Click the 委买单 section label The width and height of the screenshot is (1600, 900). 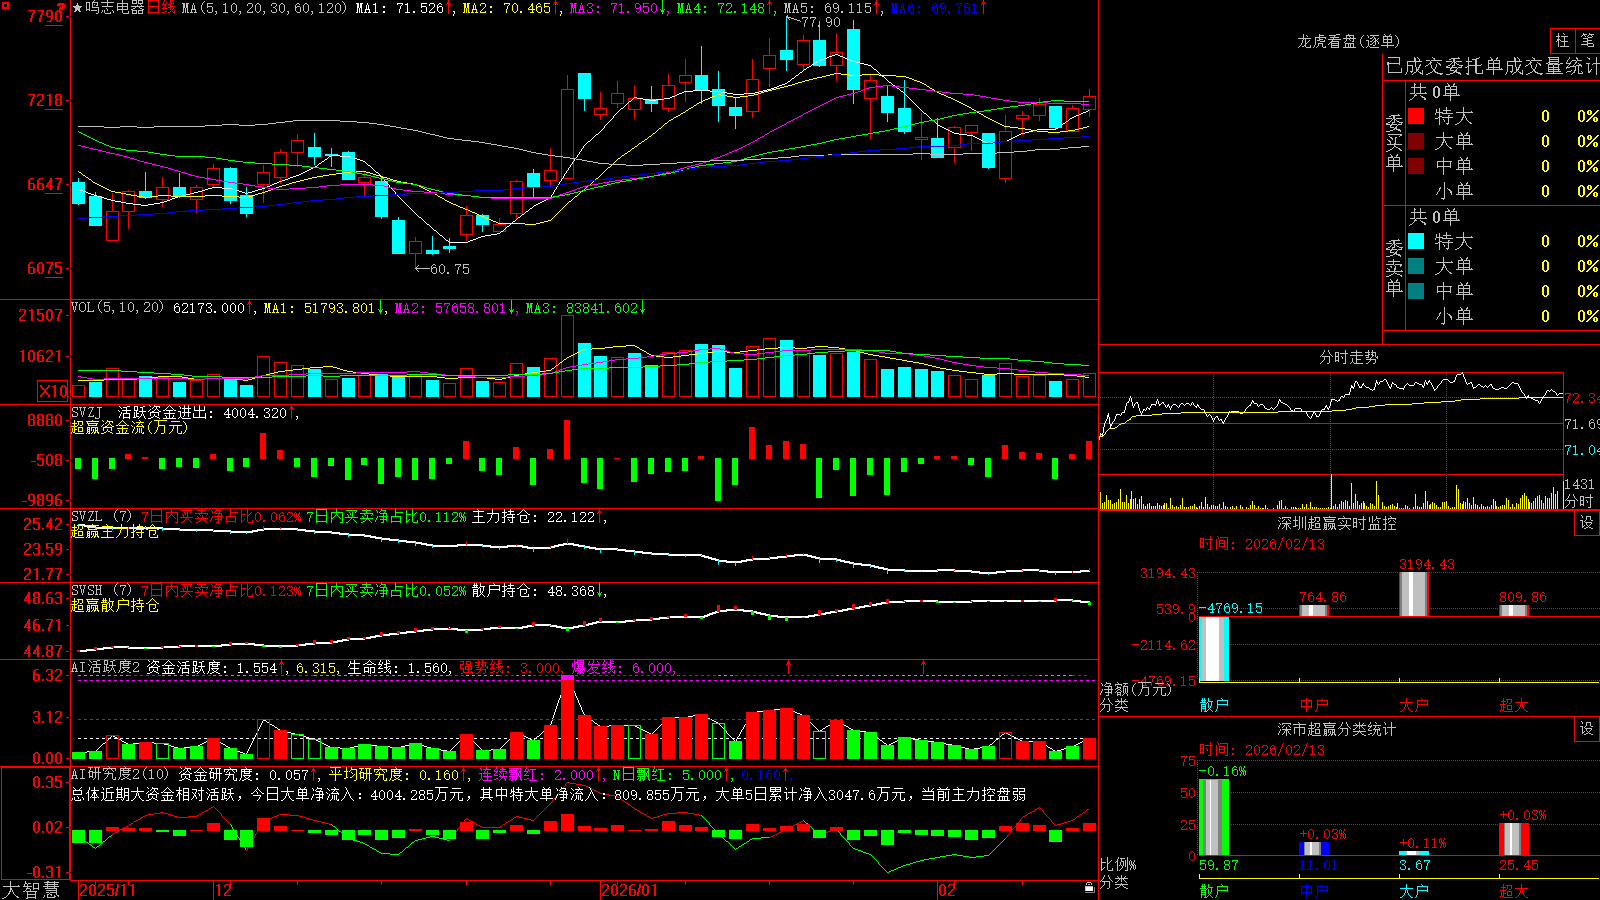[1394, 143]
